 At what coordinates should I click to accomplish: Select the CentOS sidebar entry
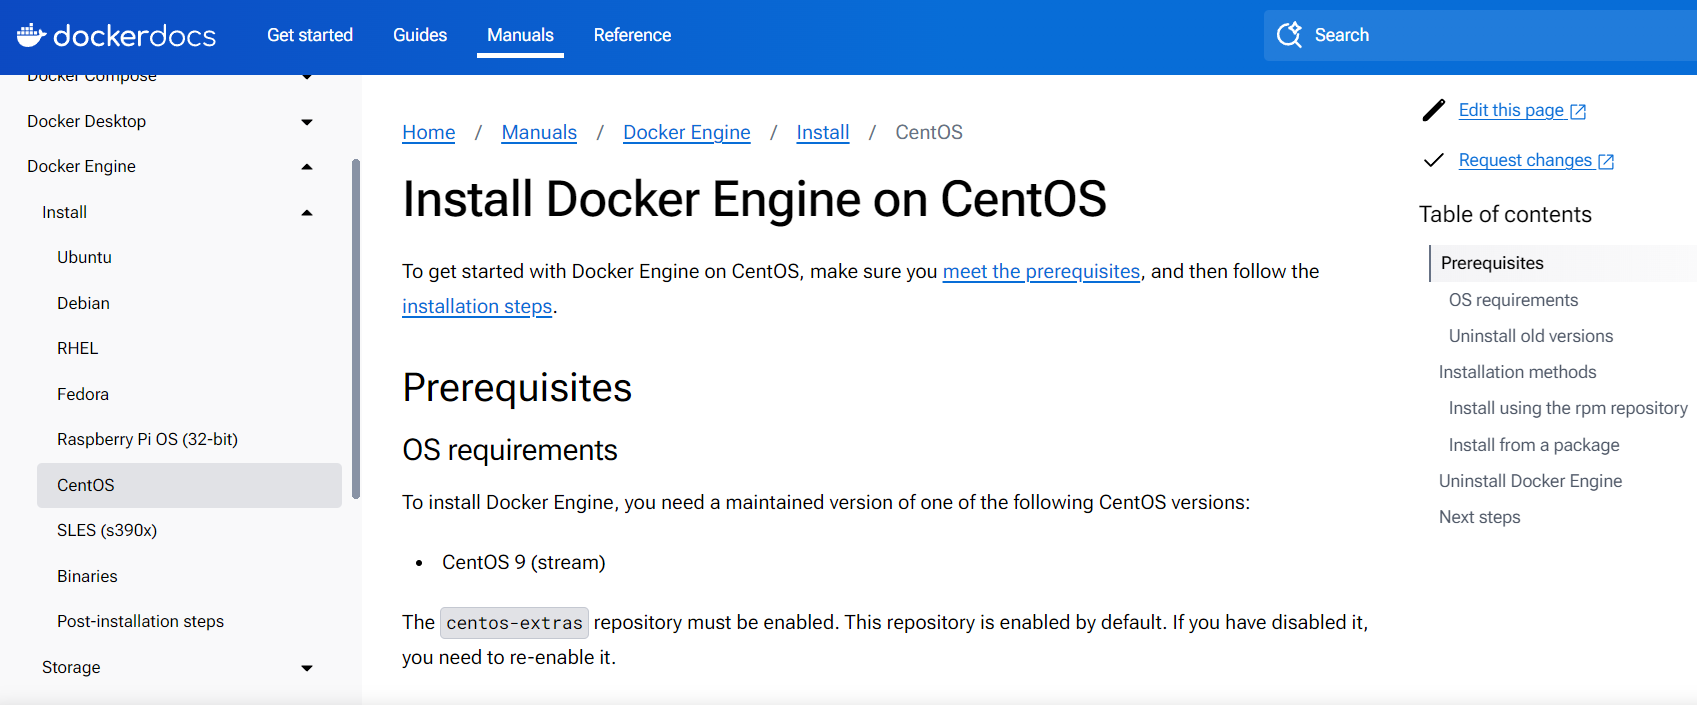[x=189, y=485]
